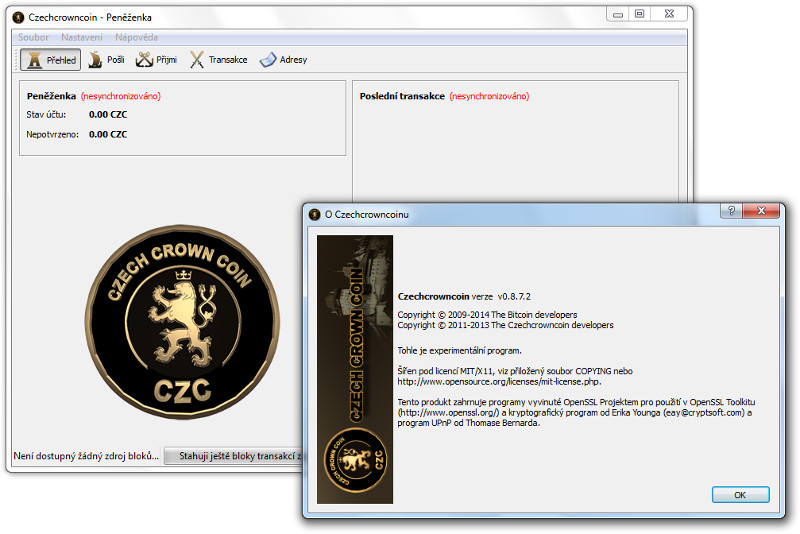Click the eay@cryptsoft.com text
Viewport: 800px width, 534px height.
704,412
